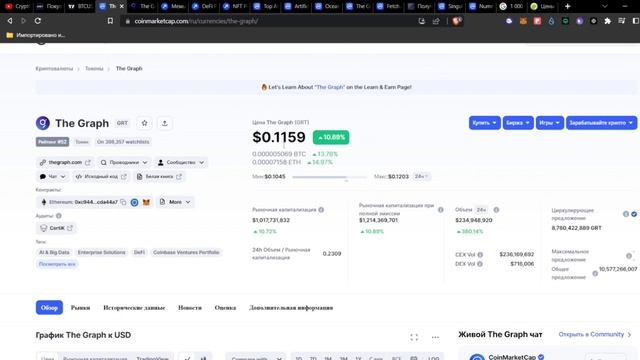Switch to Рынки tab
640x360 pixels.
pyautogui.click(x=80, y=308)
